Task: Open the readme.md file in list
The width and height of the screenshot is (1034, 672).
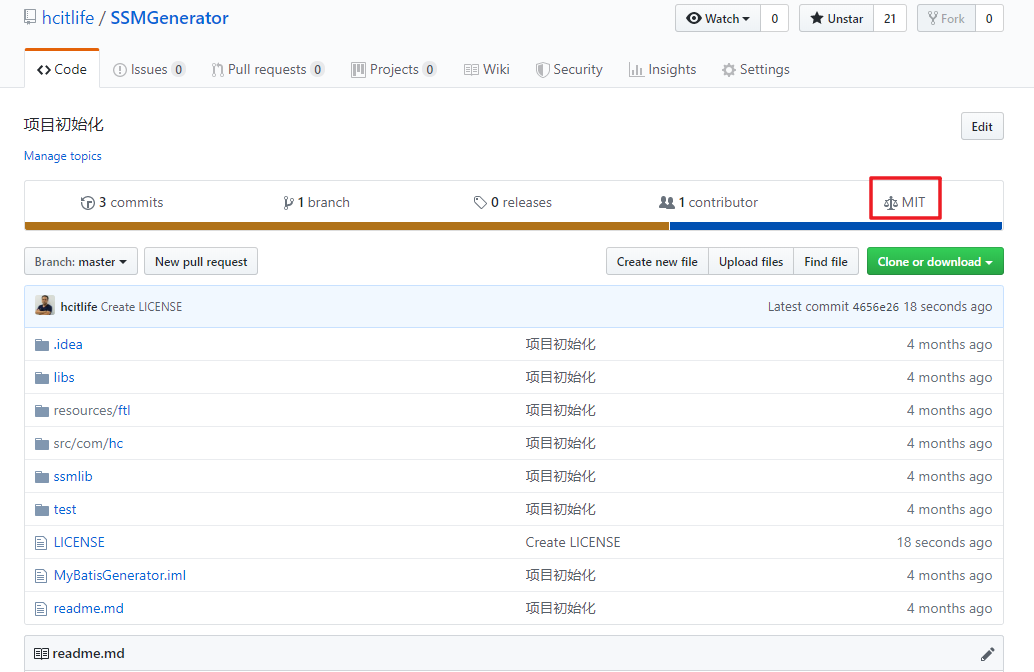Action: (x=88, y=608)
